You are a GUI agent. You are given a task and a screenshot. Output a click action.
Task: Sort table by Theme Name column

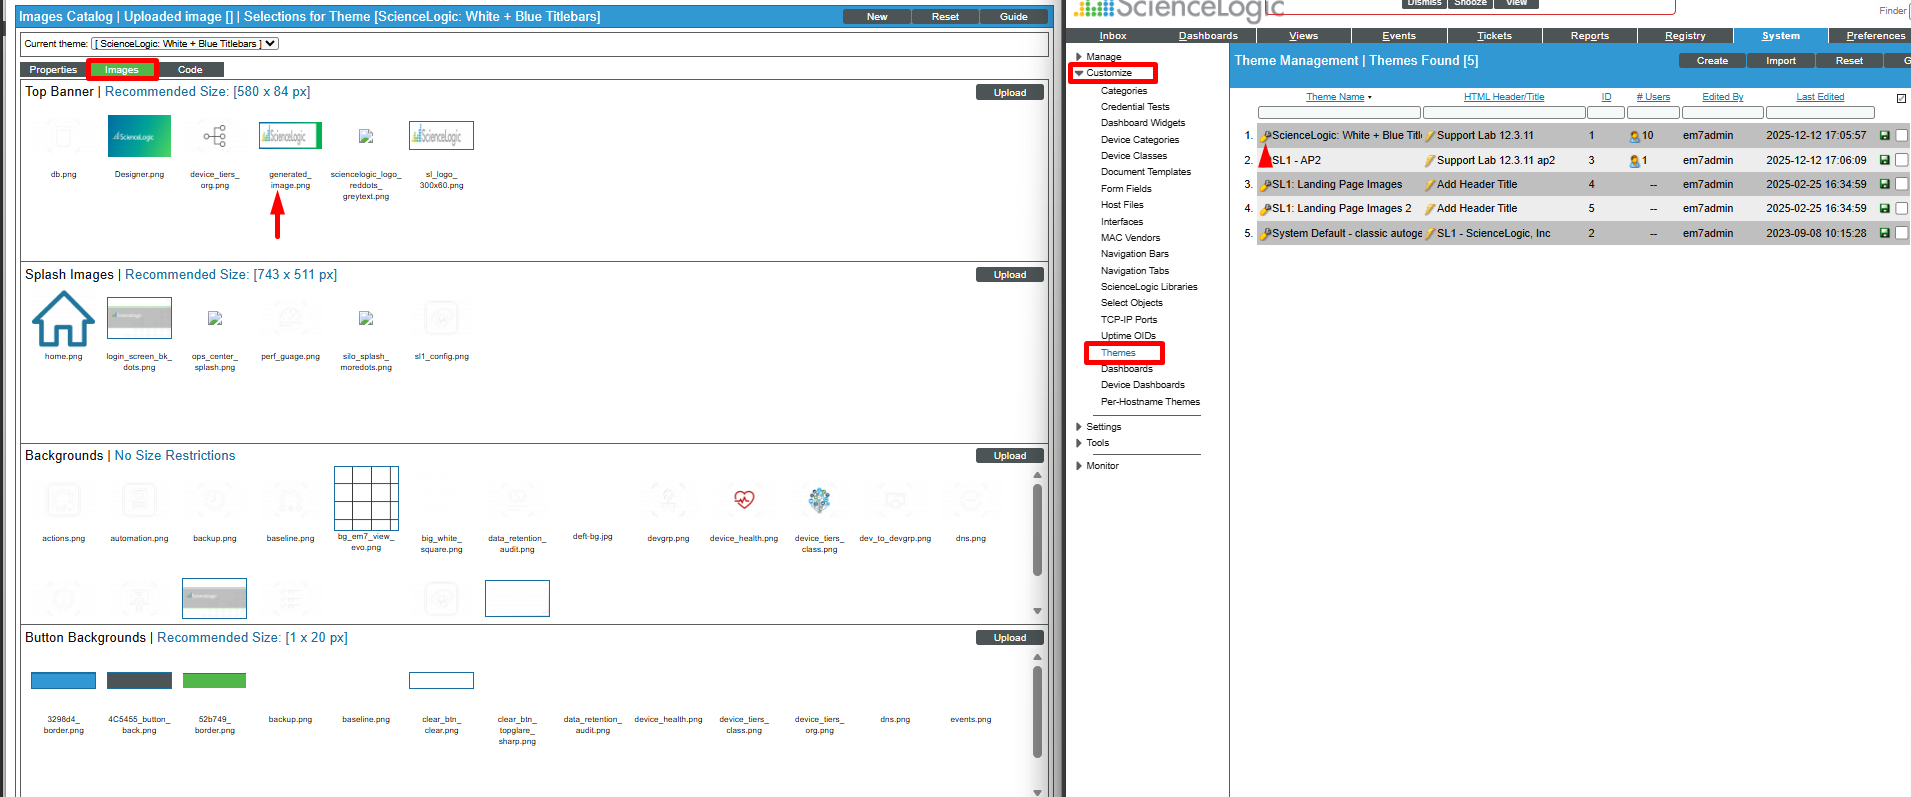[x=1335, y=97]
